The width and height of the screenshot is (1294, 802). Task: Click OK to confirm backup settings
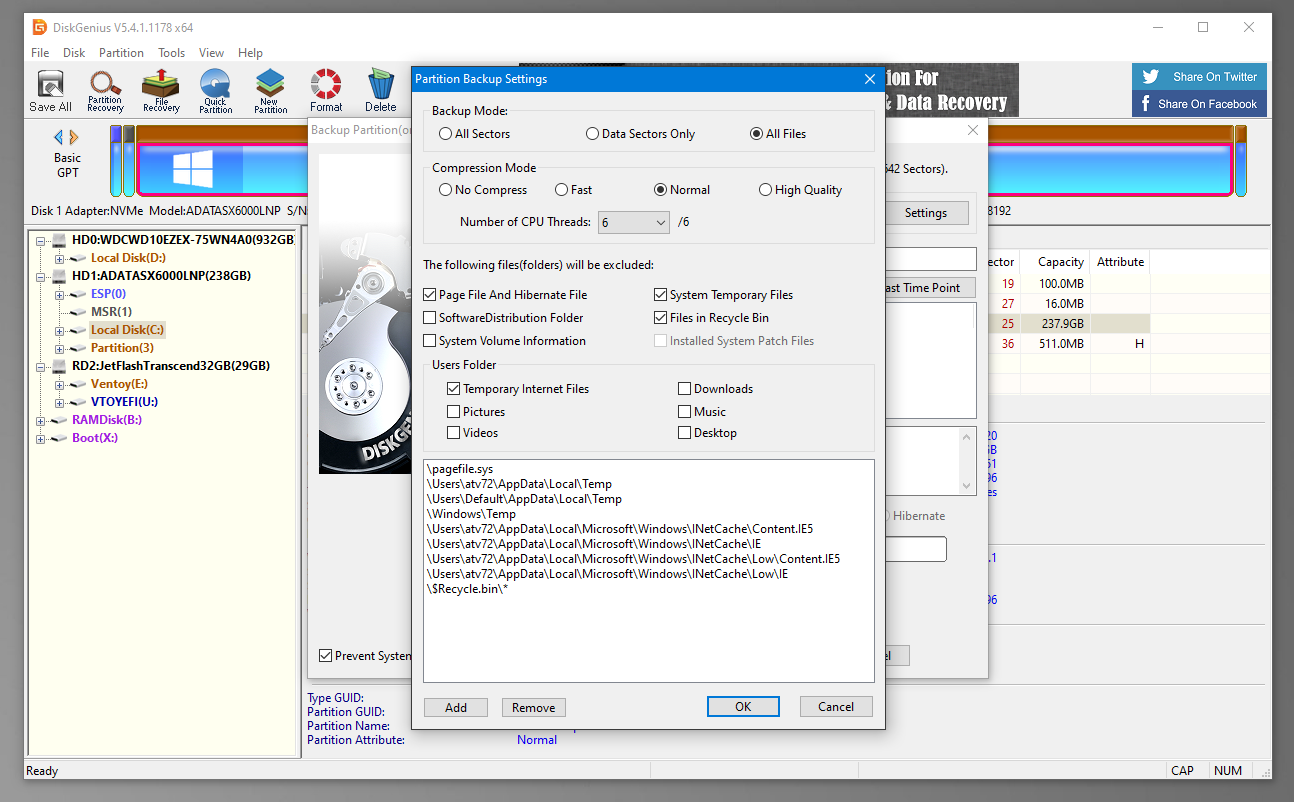(x=742, y=707)
